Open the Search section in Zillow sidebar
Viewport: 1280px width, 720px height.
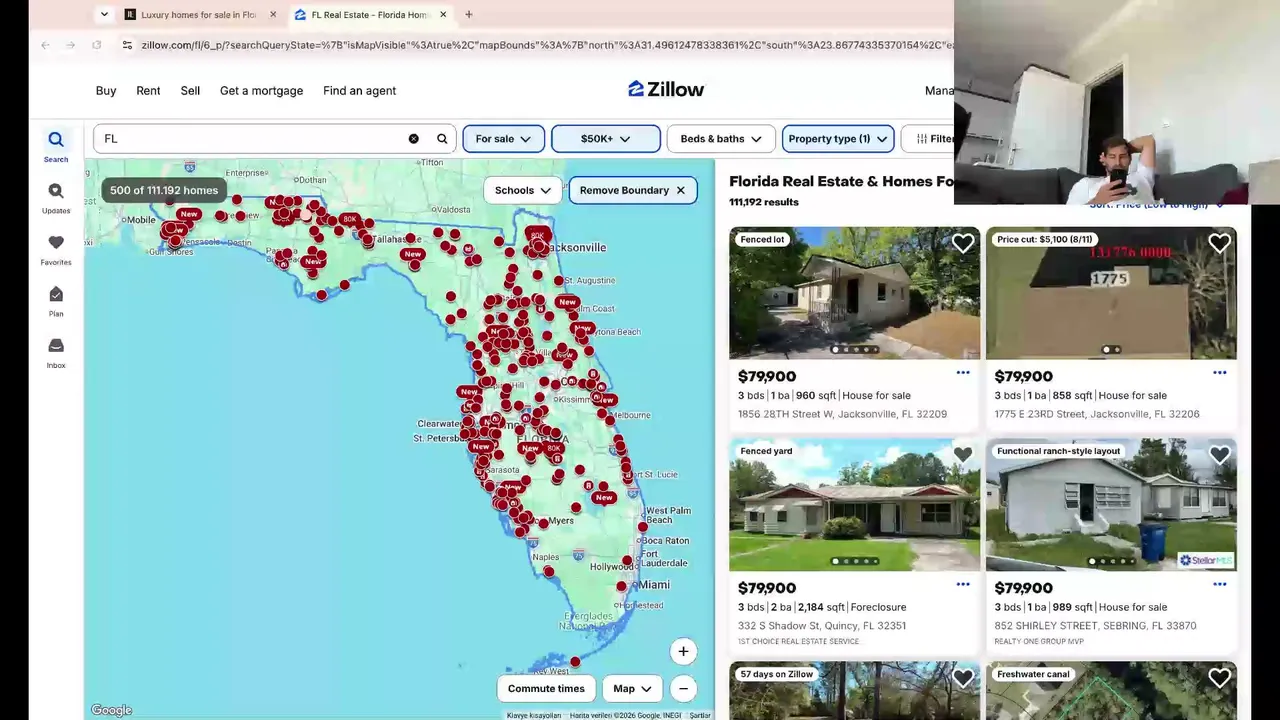click(x=56, y=146)
